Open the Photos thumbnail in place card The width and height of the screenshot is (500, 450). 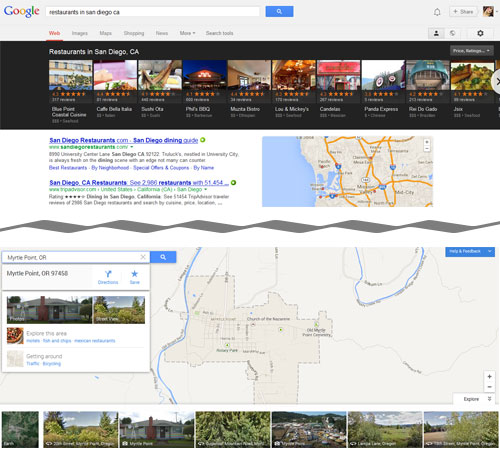click(x=49, y=310)
